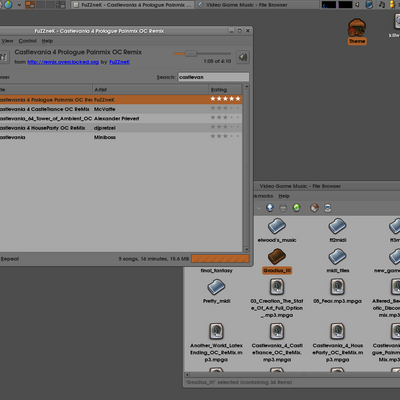Open the elwood's_music folder
This screenshot has width=400, height=400.
pyautogui.click(x=277, y=226)
